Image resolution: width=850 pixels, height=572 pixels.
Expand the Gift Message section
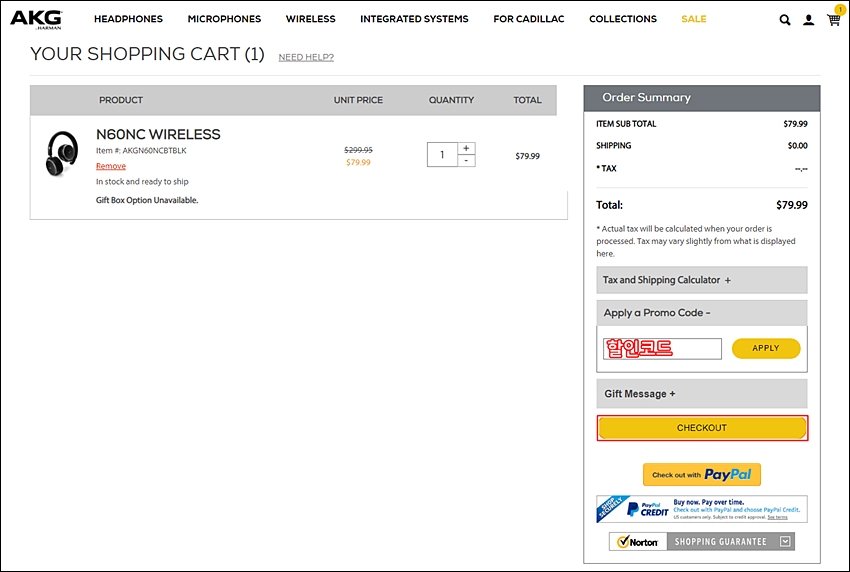701,394
